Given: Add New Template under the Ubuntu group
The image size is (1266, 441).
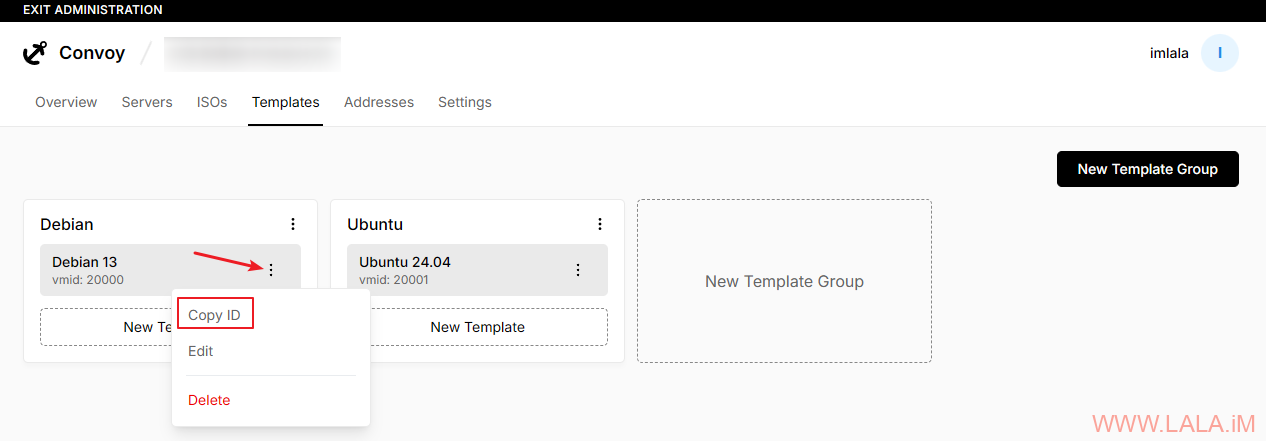Looking at the screenshot, I should (477, 327).
